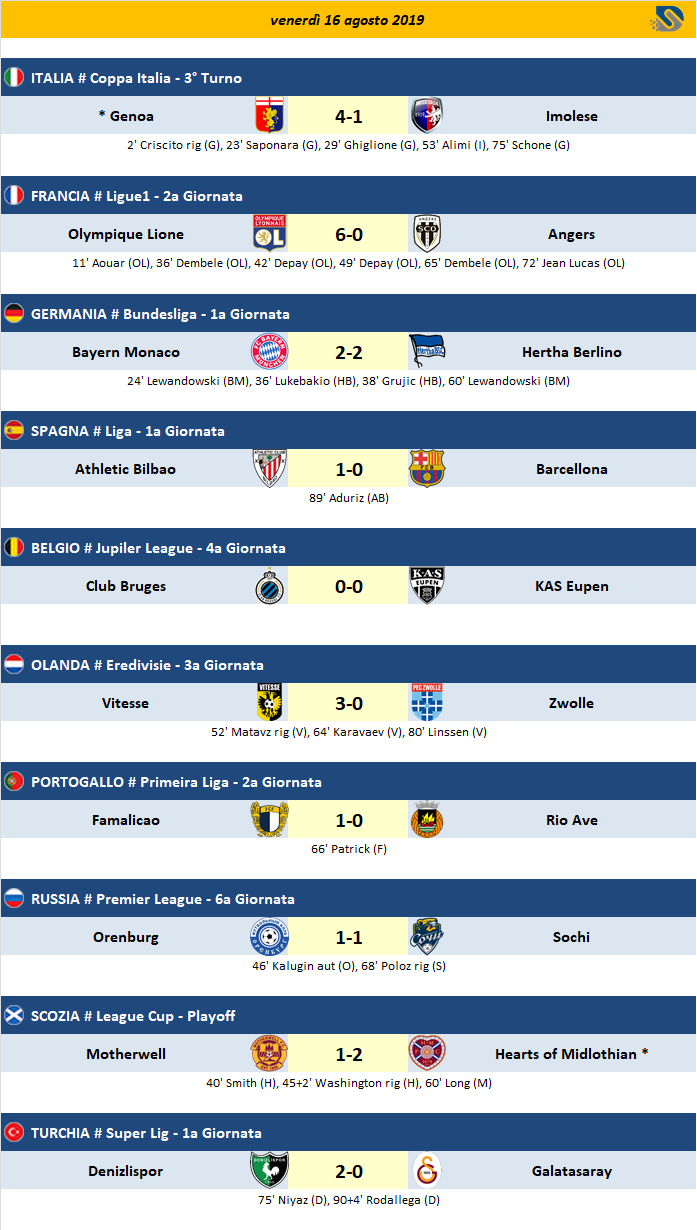Viewport: 697px width, 1230px height.
Task: Click the Scotland flag icon
Action: (x=14, y=1016)
